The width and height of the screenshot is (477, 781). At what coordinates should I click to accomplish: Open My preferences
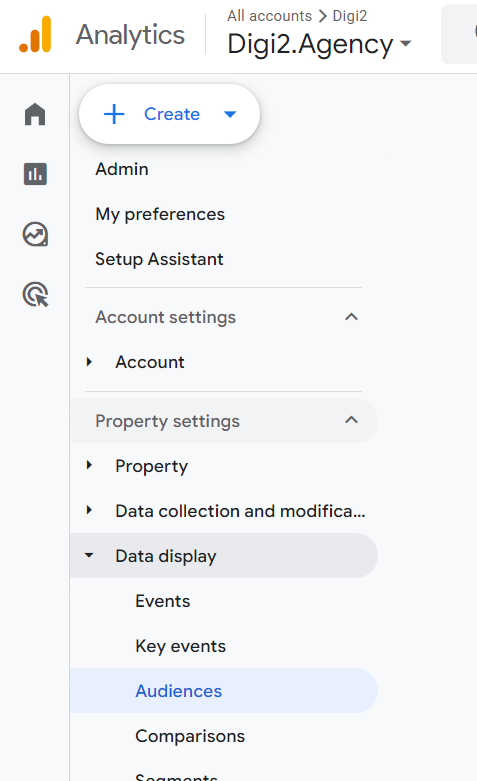(x=160, y=214)
